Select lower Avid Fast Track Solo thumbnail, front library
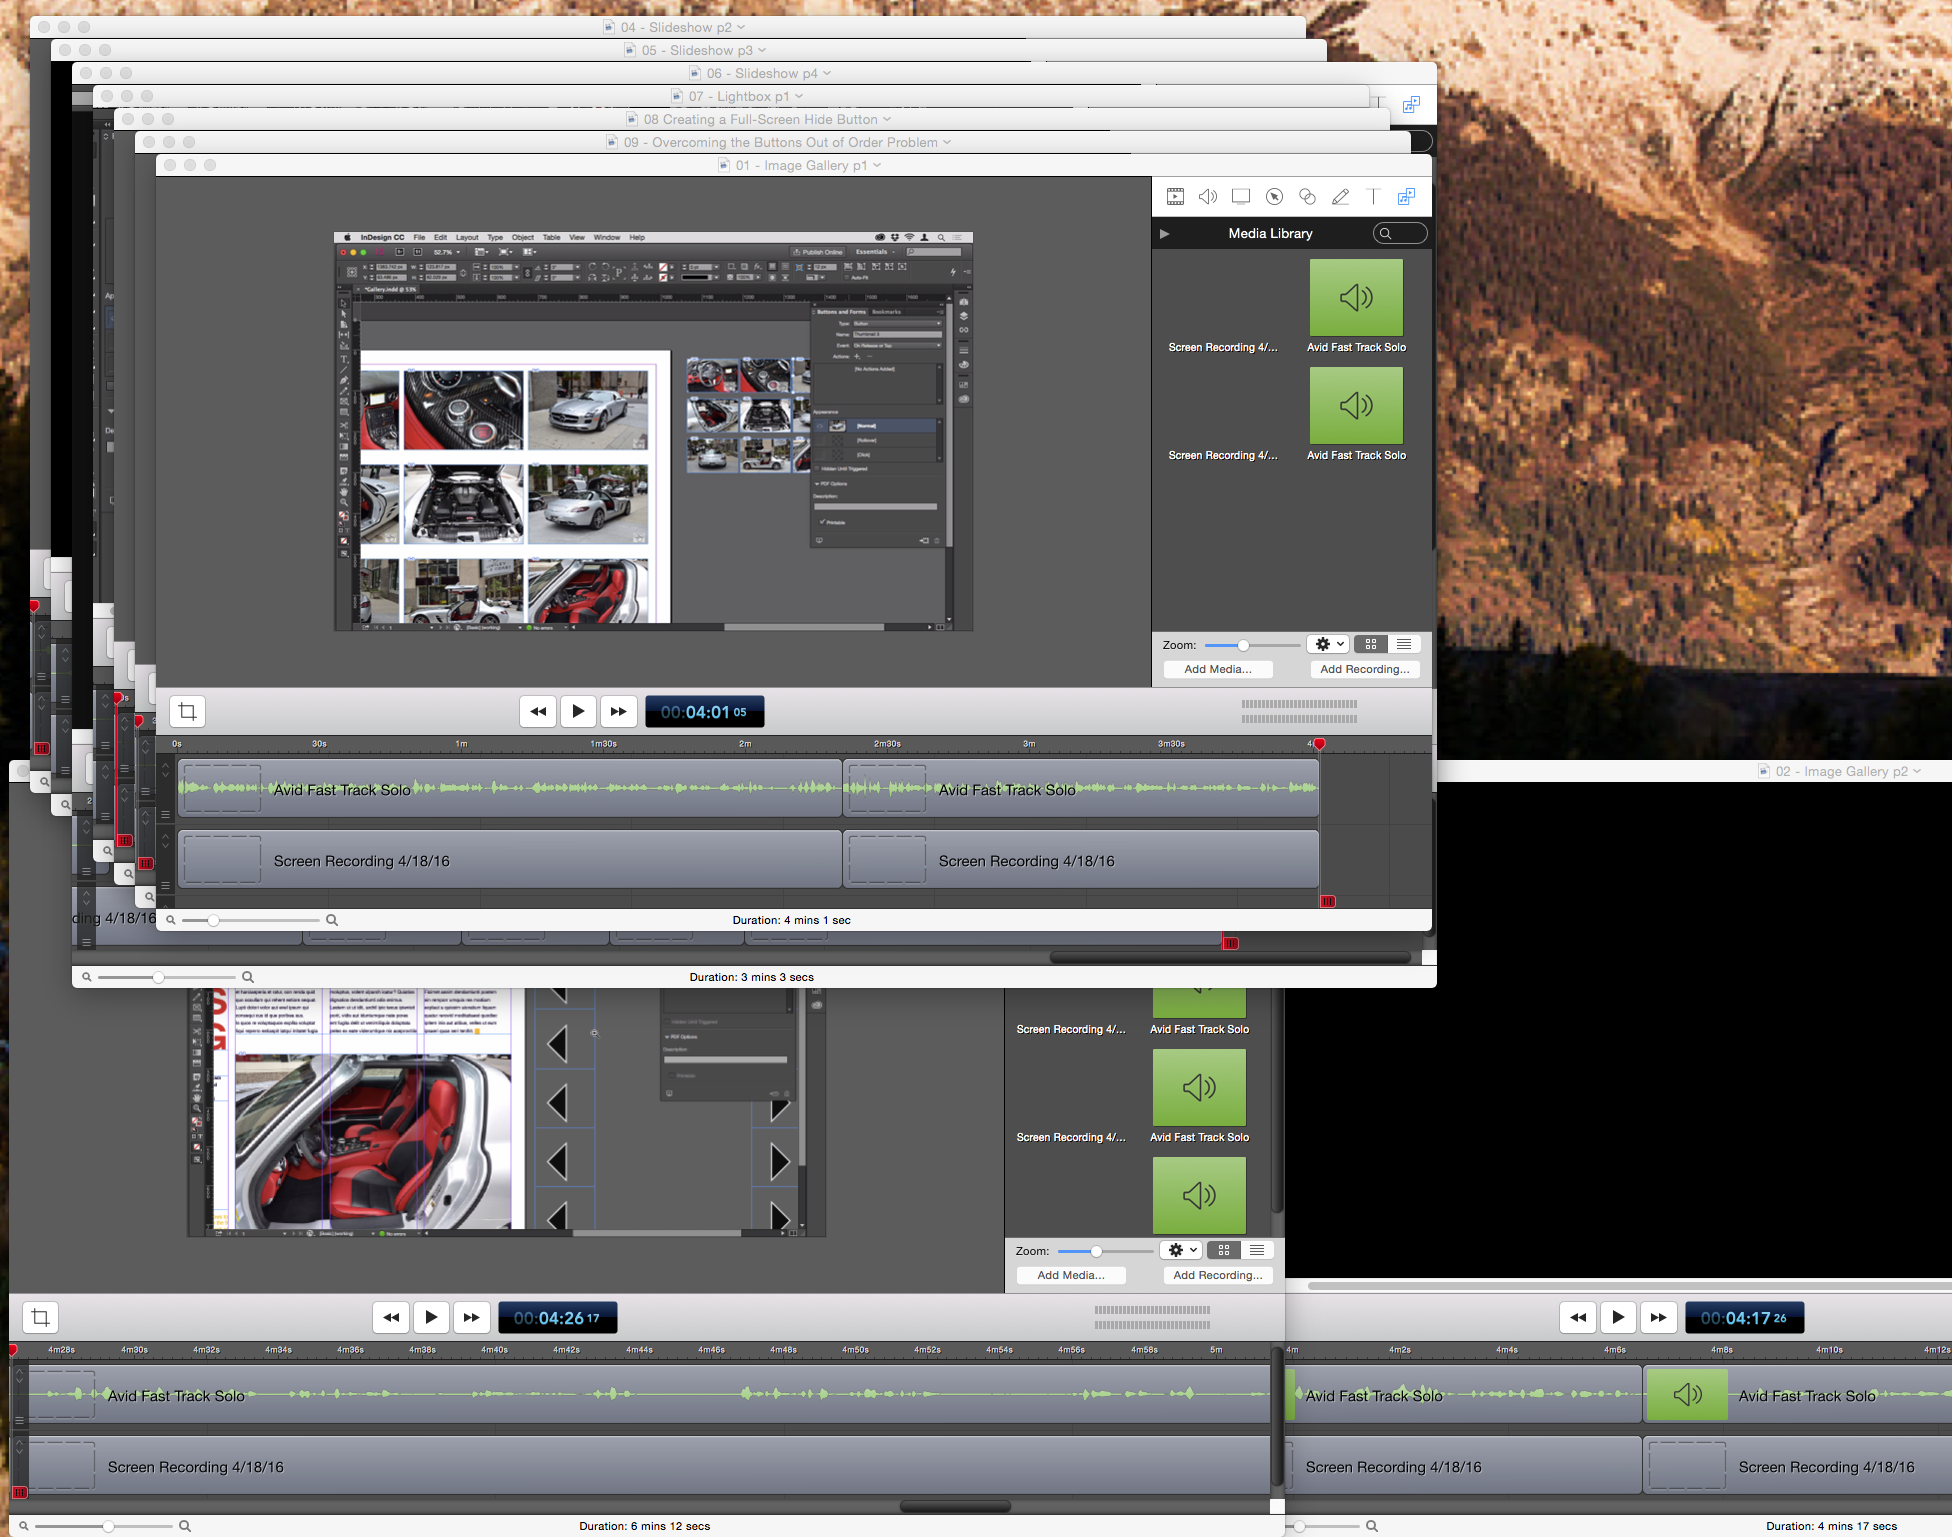The image size is (1952, 1537). (x=1356, y=406)
